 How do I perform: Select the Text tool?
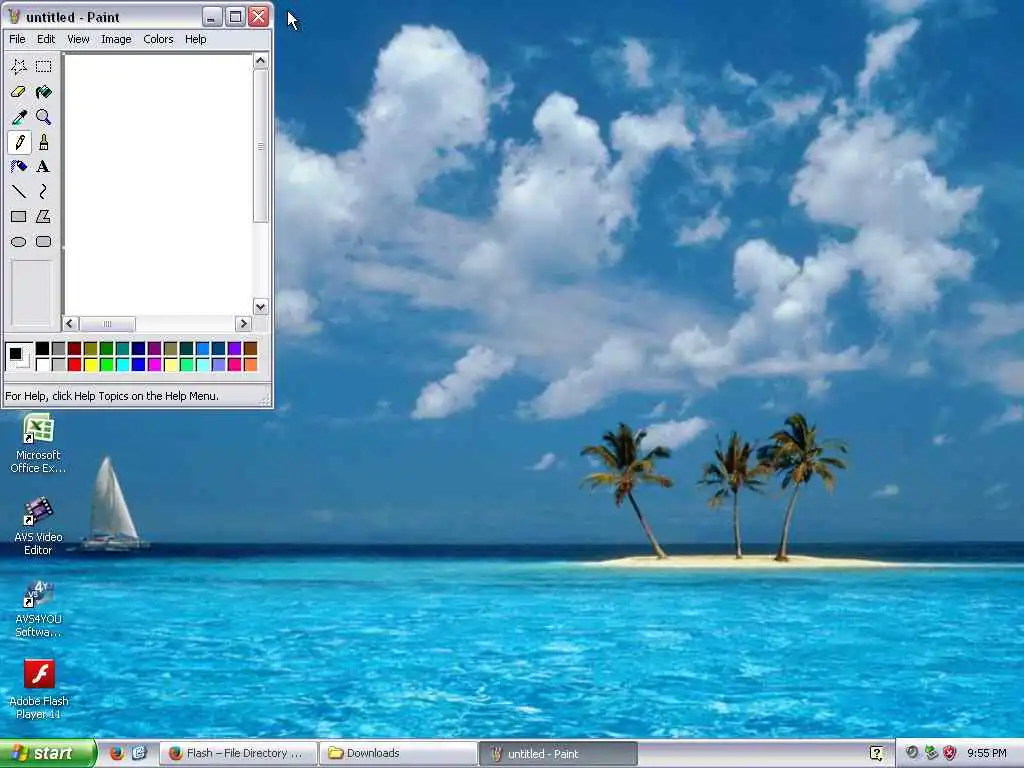43,167
